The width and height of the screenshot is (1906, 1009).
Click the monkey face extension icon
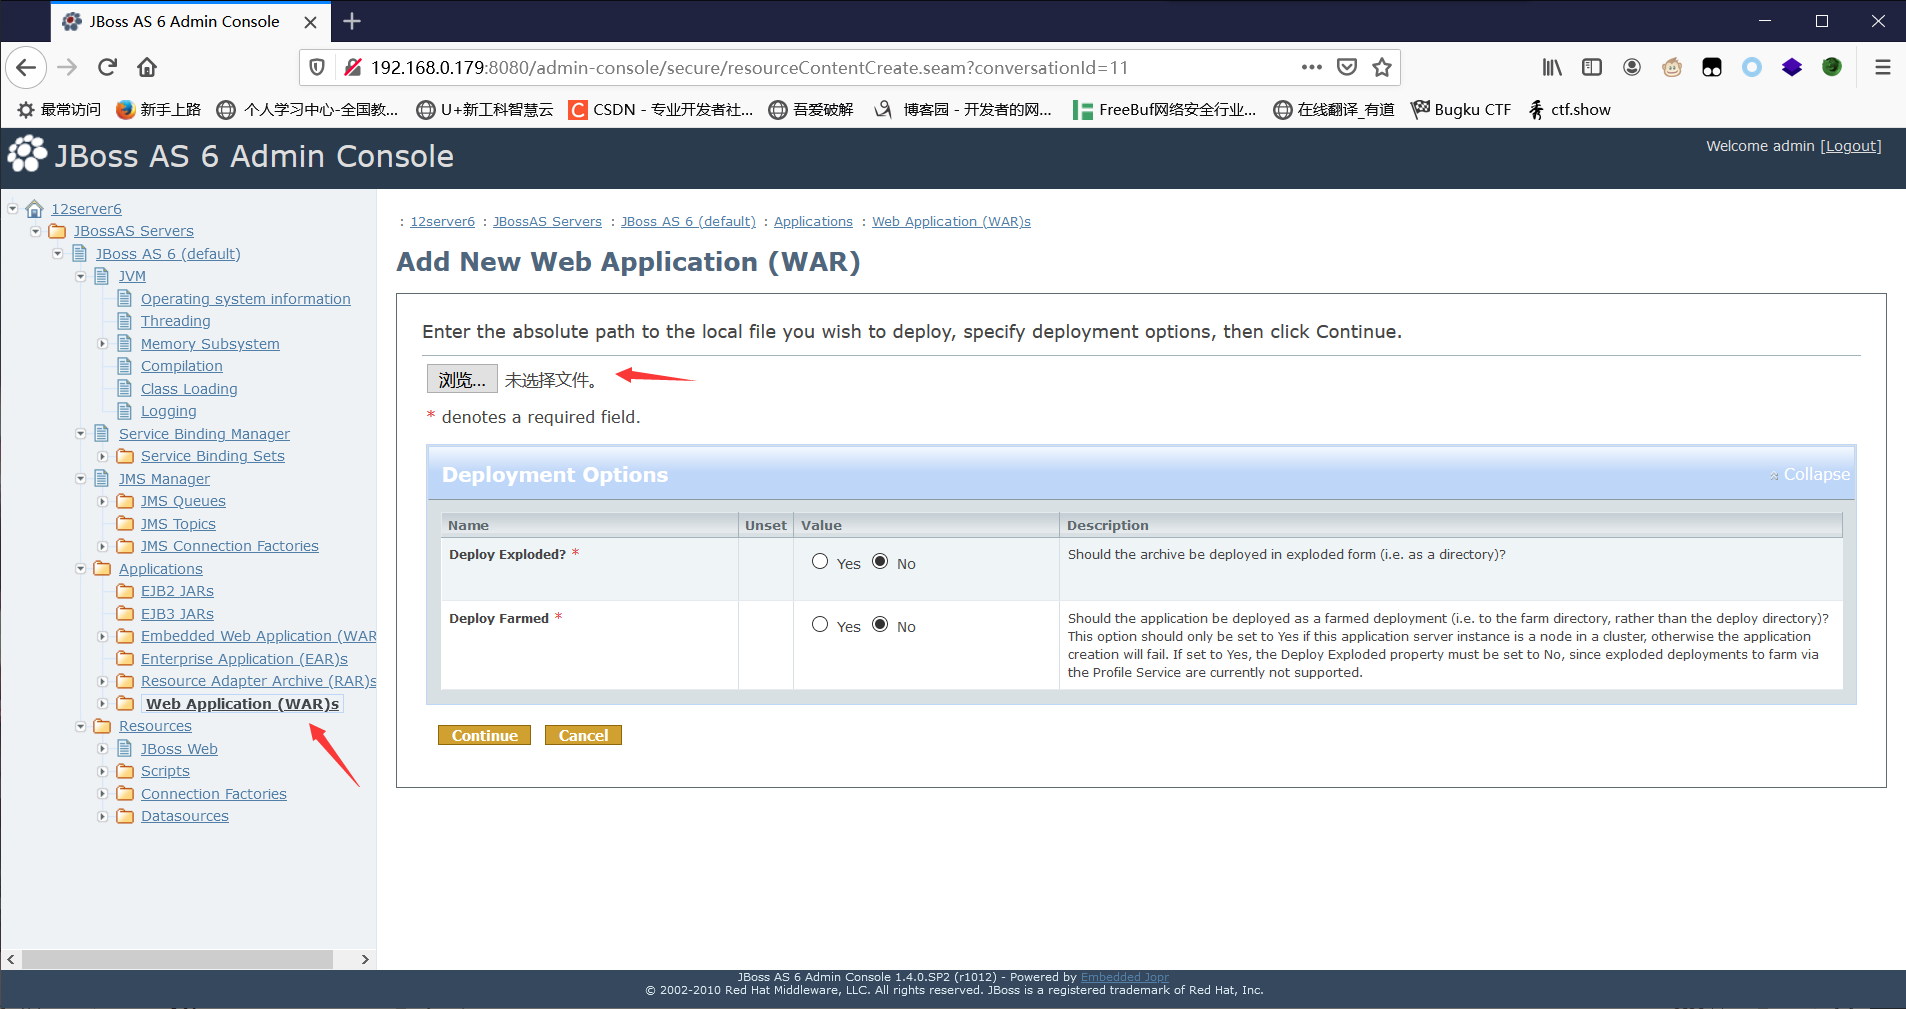click(1672, 67)
